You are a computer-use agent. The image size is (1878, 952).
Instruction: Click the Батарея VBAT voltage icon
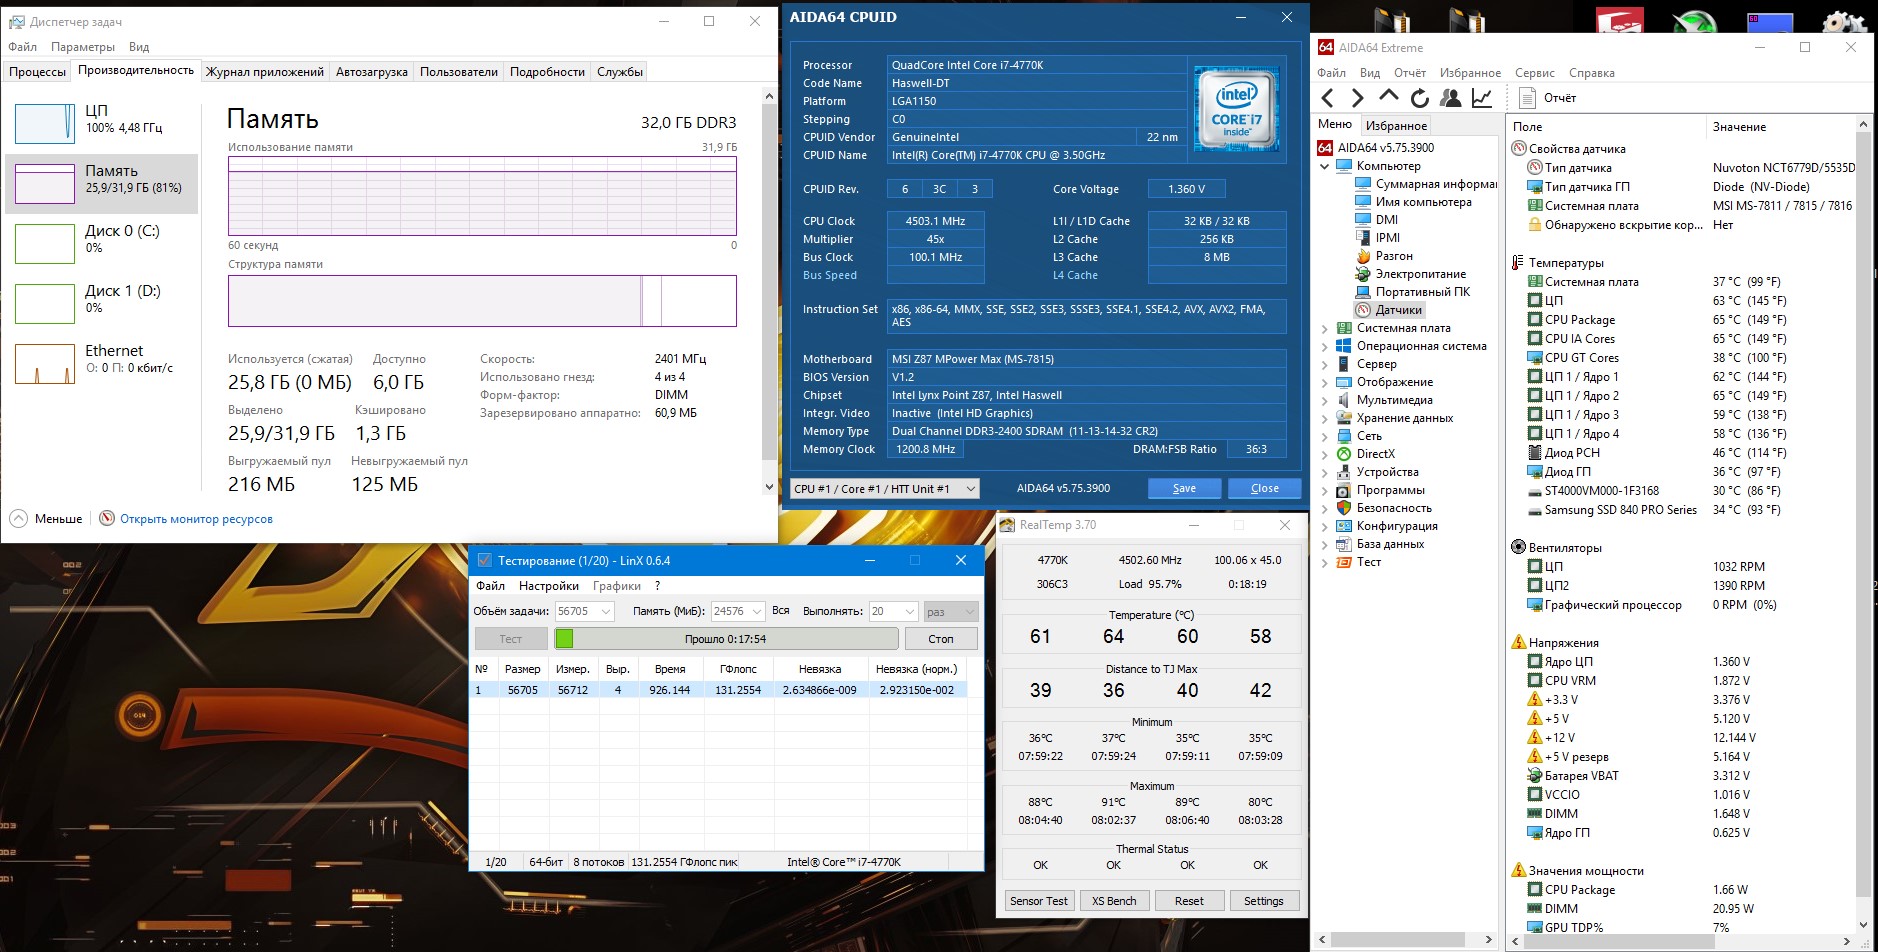pos(1535,776)
